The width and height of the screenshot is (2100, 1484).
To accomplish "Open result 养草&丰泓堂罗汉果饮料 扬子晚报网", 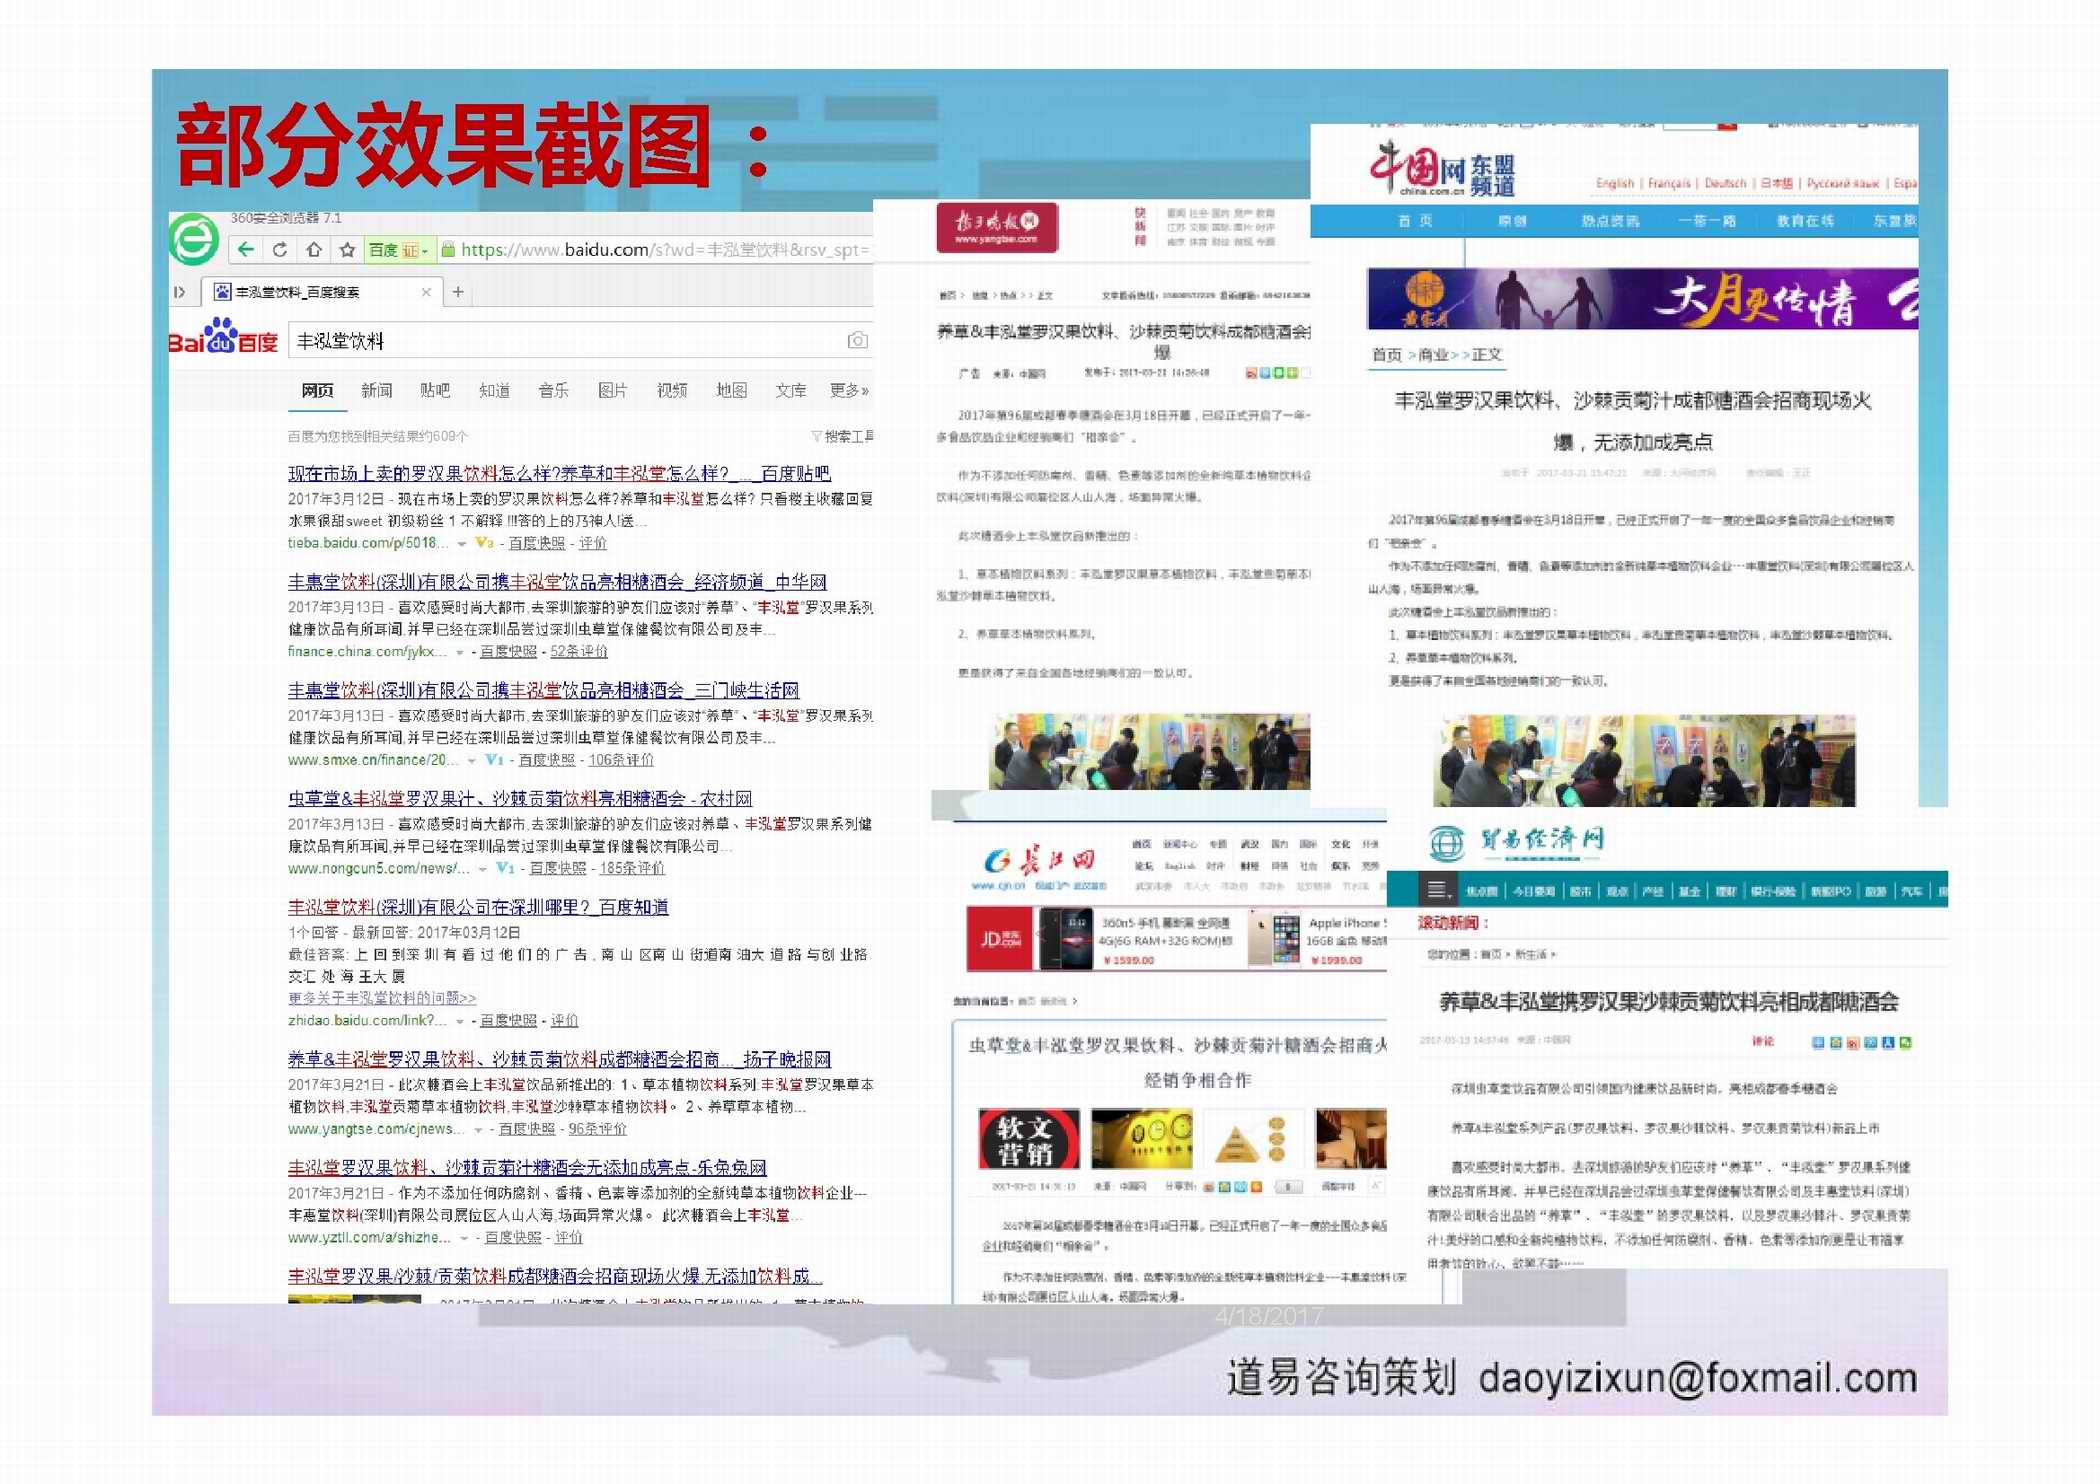I will click(559, 1059).
